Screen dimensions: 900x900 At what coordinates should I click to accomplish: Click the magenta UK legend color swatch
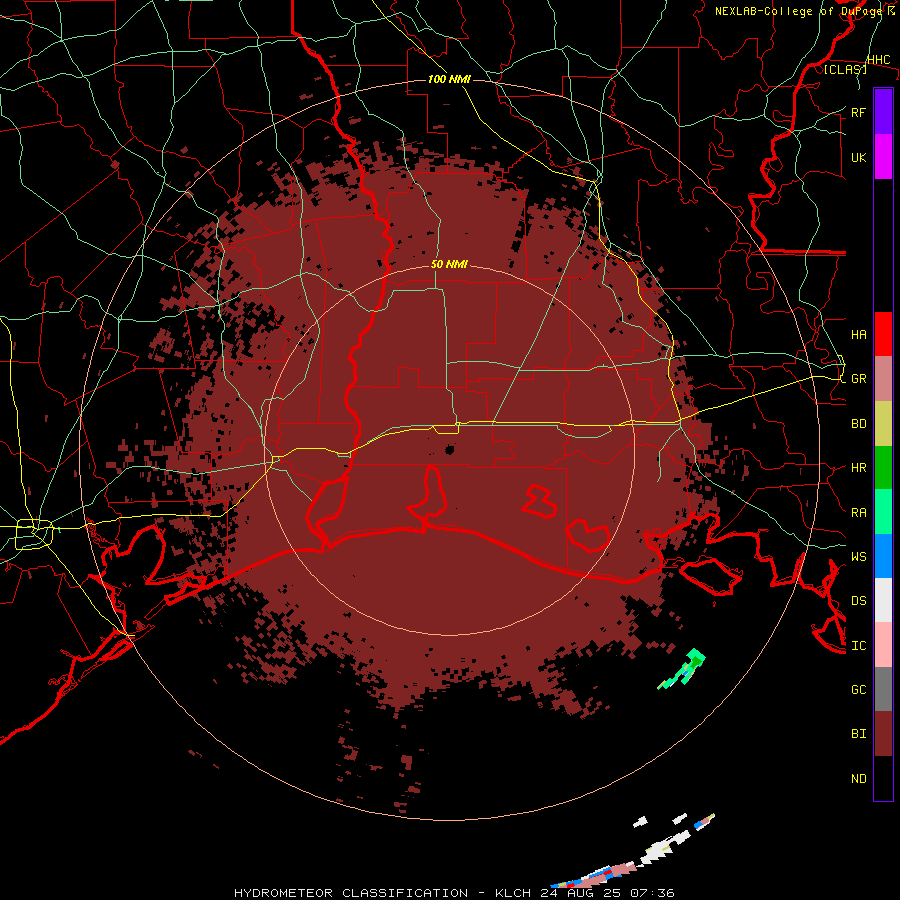point(883,157)
